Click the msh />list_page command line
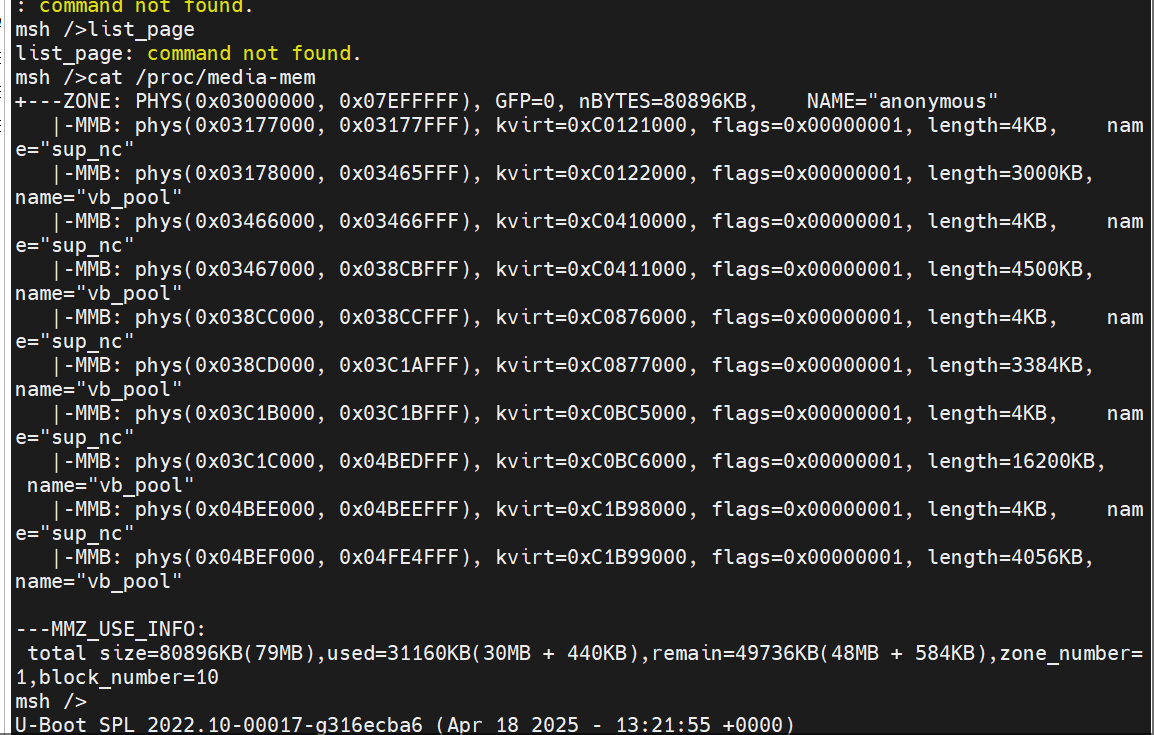Viewport: 1154px width, 735px height. point(105,30)
